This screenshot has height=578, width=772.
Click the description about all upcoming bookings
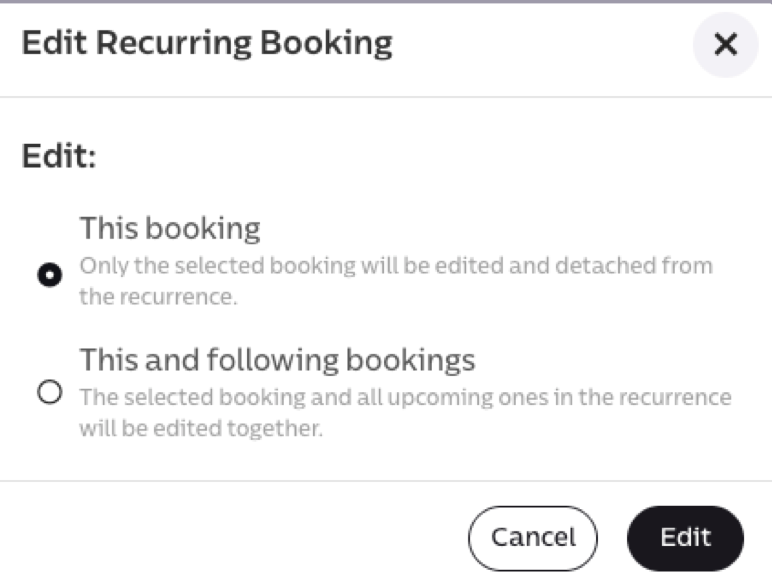point(405,397)
